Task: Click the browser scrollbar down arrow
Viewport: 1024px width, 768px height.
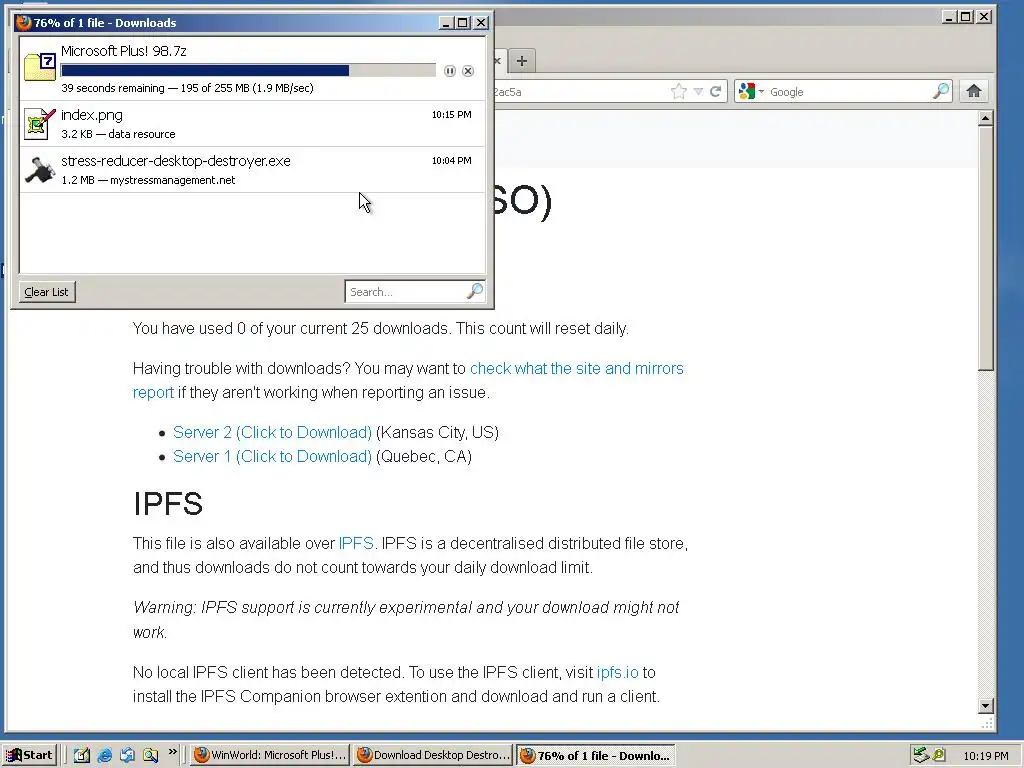Action: (985, 705)
